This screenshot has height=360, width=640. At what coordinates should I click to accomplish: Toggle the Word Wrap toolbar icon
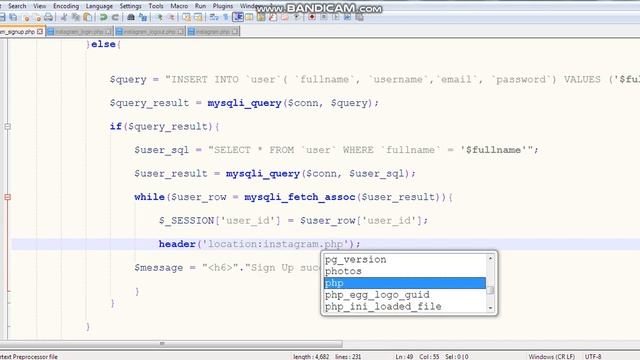coord(213,17)
